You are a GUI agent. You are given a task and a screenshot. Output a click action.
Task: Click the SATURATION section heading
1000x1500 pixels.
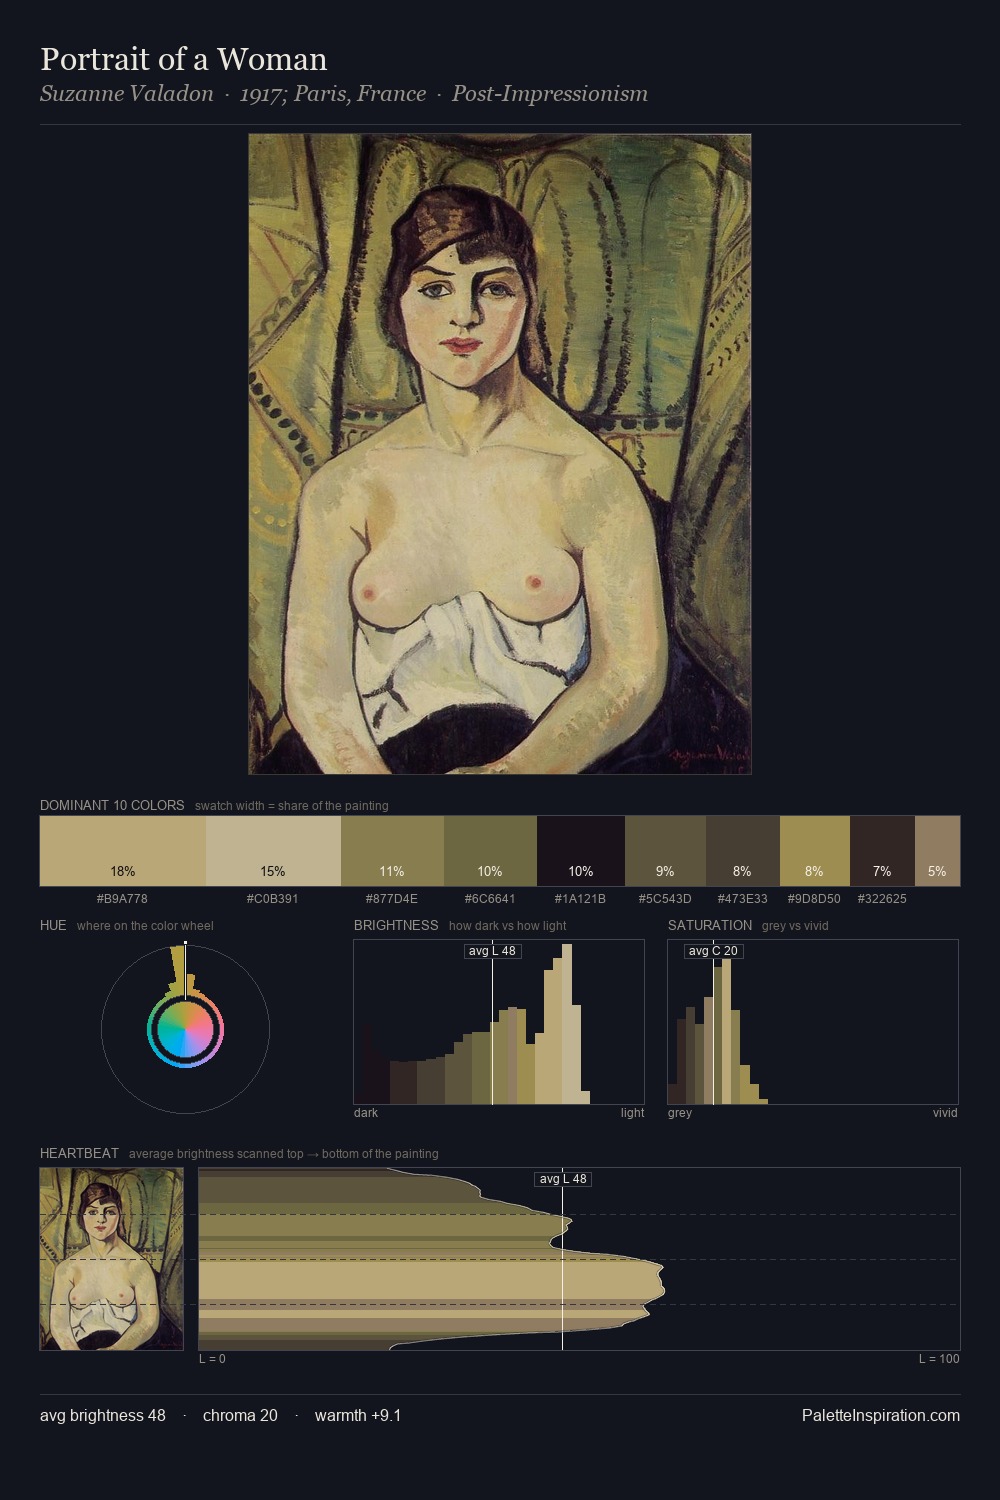pos(710,925)
